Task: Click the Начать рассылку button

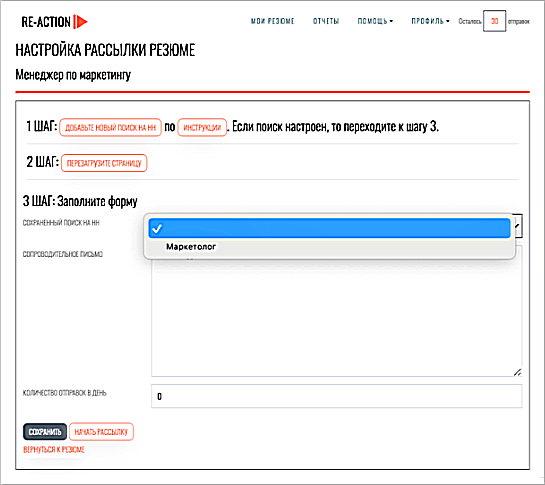Action: [x=101, y=432]
